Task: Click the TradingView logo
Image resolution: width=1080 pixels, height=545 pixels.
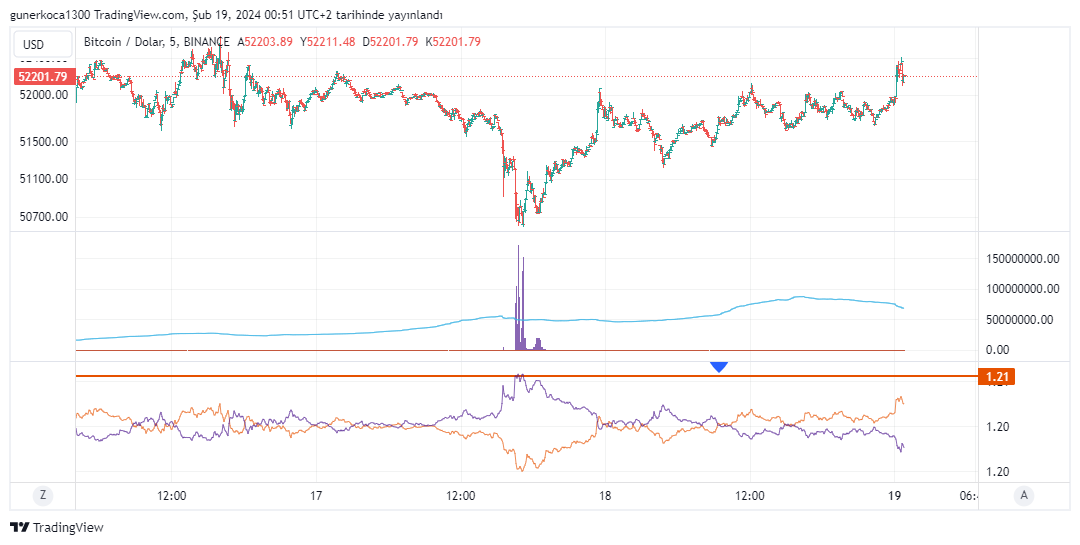Action: (x=56, y=527)
